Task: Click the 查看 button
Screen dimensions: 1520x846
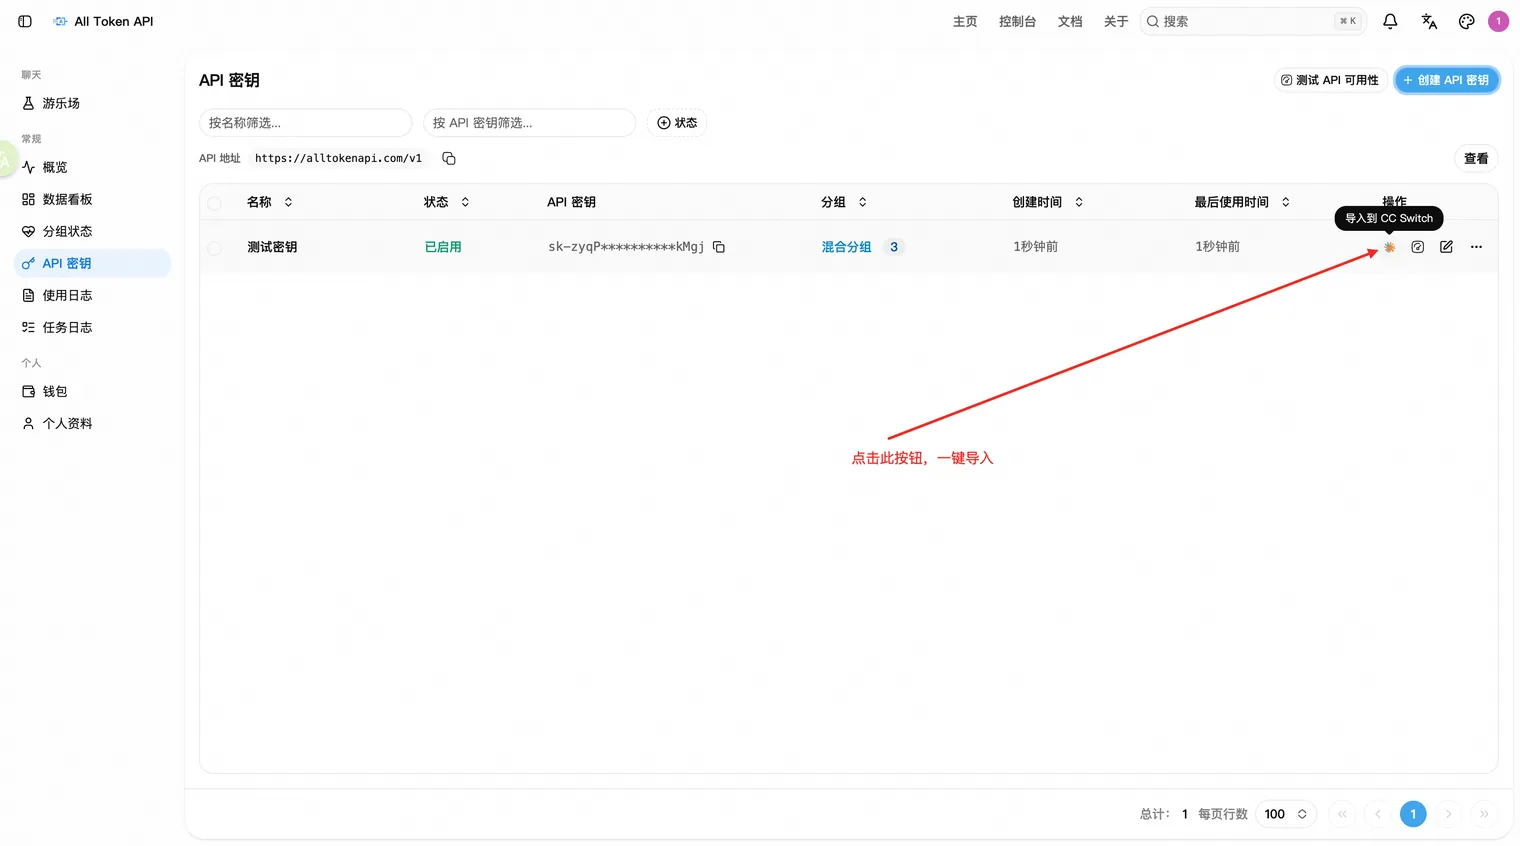Action: click(x=1476, y=158)
